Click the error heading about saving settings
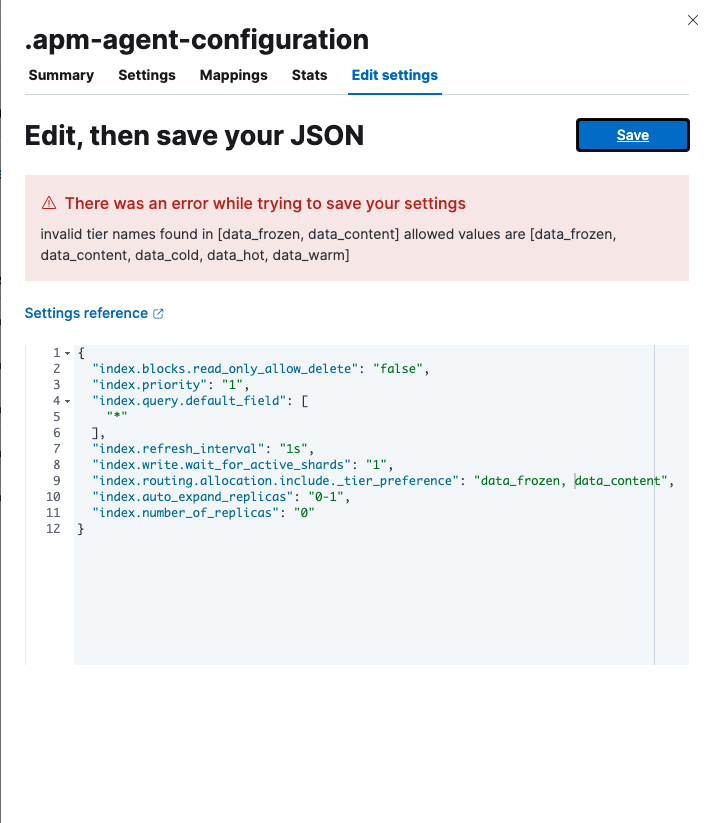Viewport: 712px width, 823px height. (265, 204)
